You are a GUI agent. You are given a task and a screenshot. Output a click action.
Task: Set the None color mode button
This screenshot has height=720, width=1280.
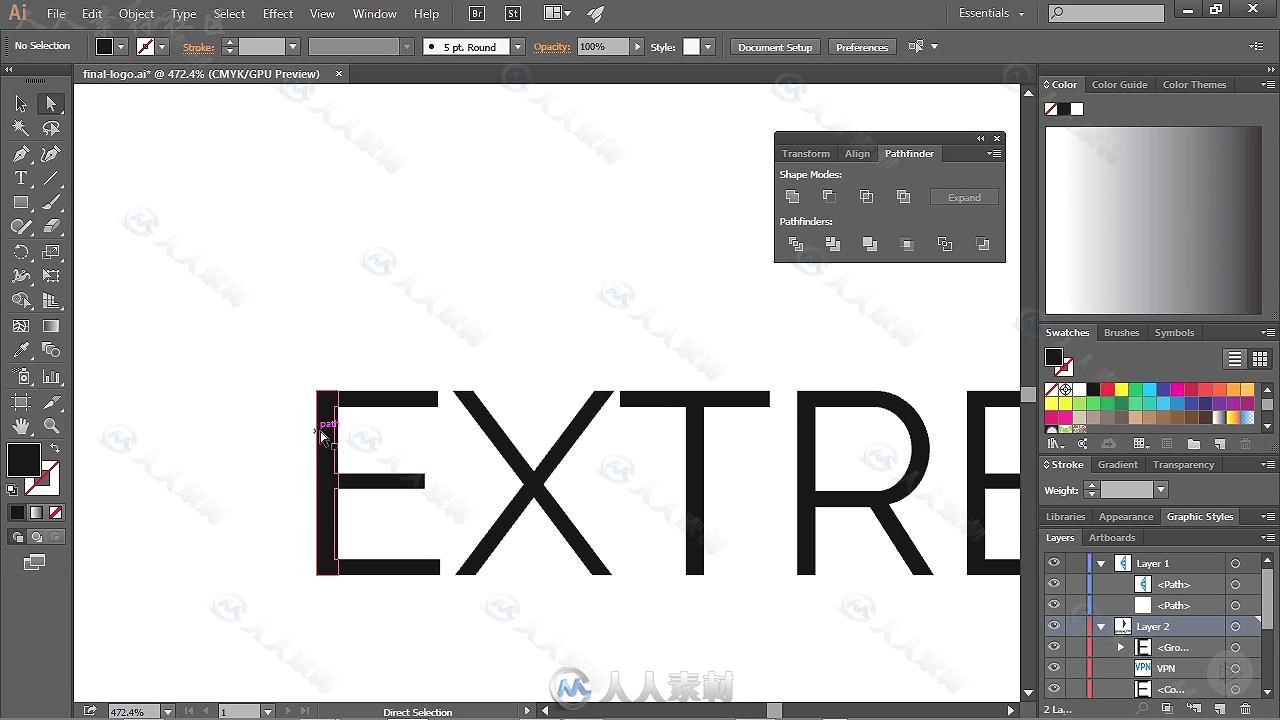tap(56, 512)
